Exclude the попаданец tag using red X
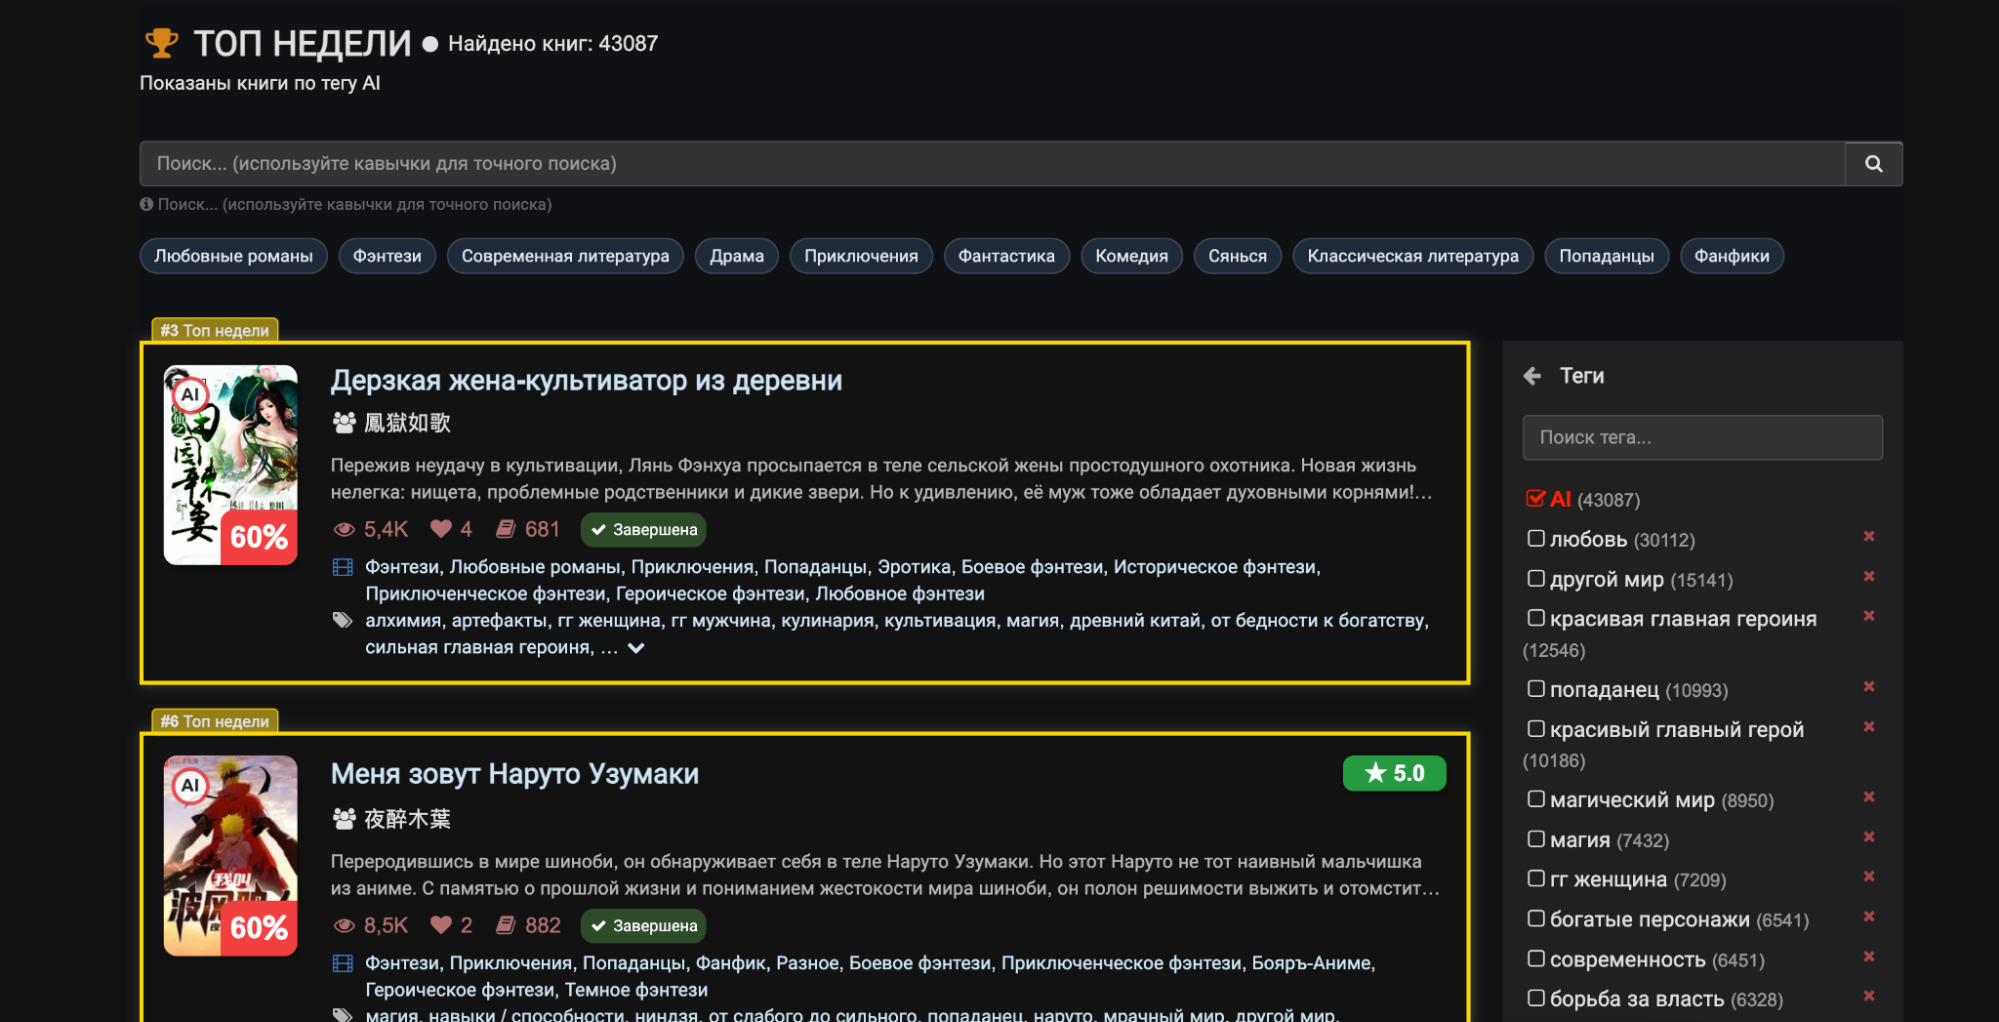Image resolution: width=1999 pixels, height=1022 pixels. click(1868, 687)
